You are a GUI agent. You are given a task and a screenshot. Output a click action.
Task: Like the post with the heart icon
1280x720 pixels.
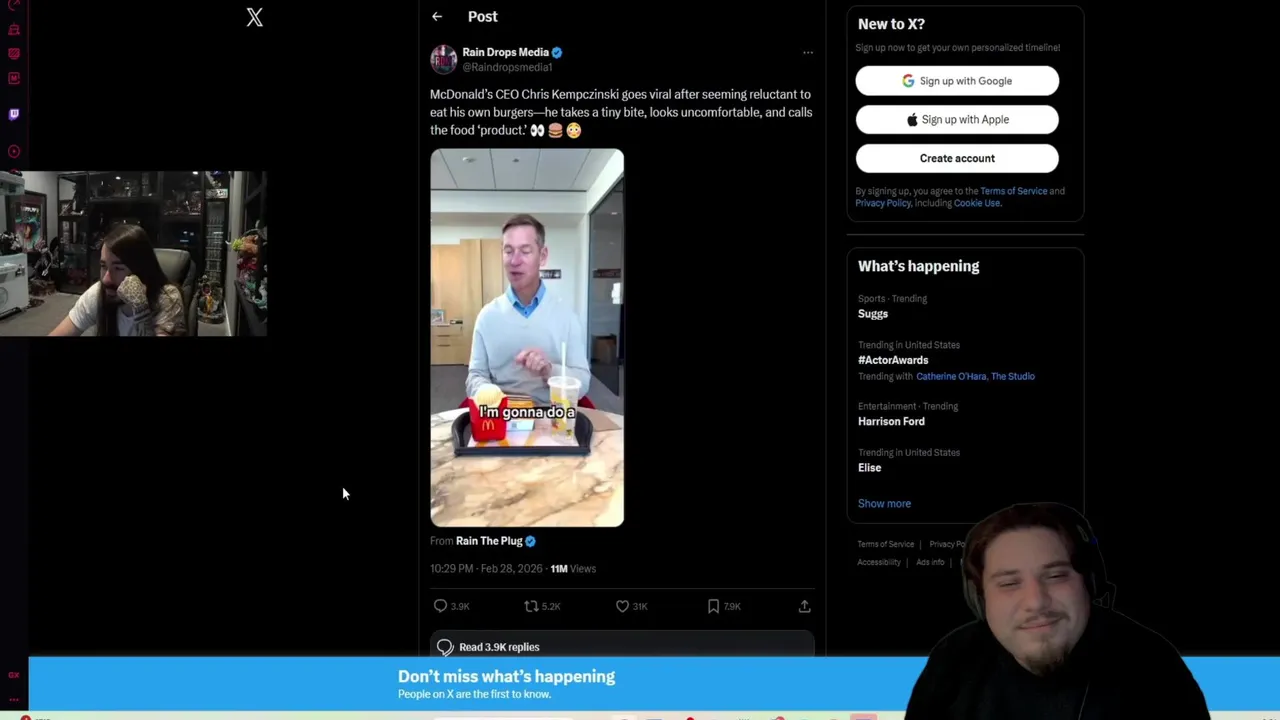(622, 606)
